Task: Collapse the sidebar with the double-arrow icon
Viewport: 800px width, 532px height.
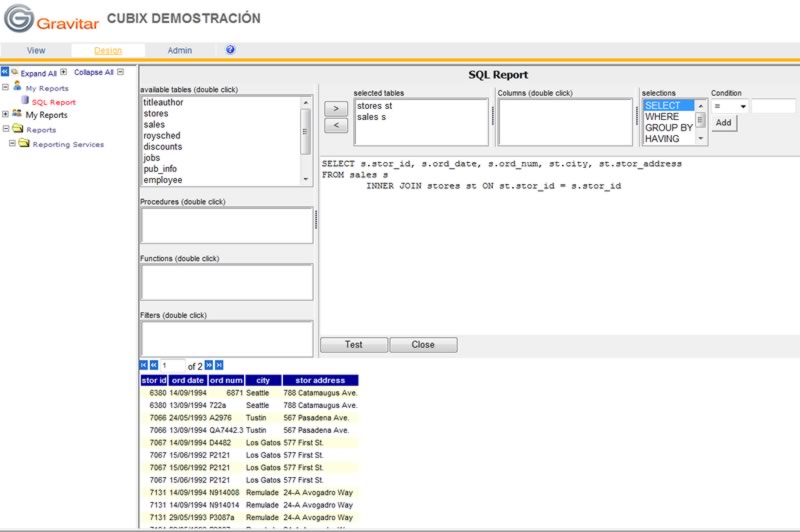Action: pyautogui.click(x=5, y=71)
